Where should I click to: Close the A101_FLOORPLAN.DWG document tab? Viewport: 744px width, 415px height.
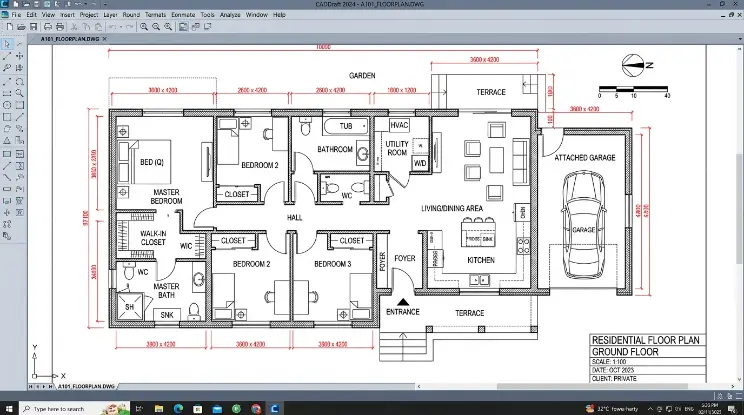click(x=105, y=39)
